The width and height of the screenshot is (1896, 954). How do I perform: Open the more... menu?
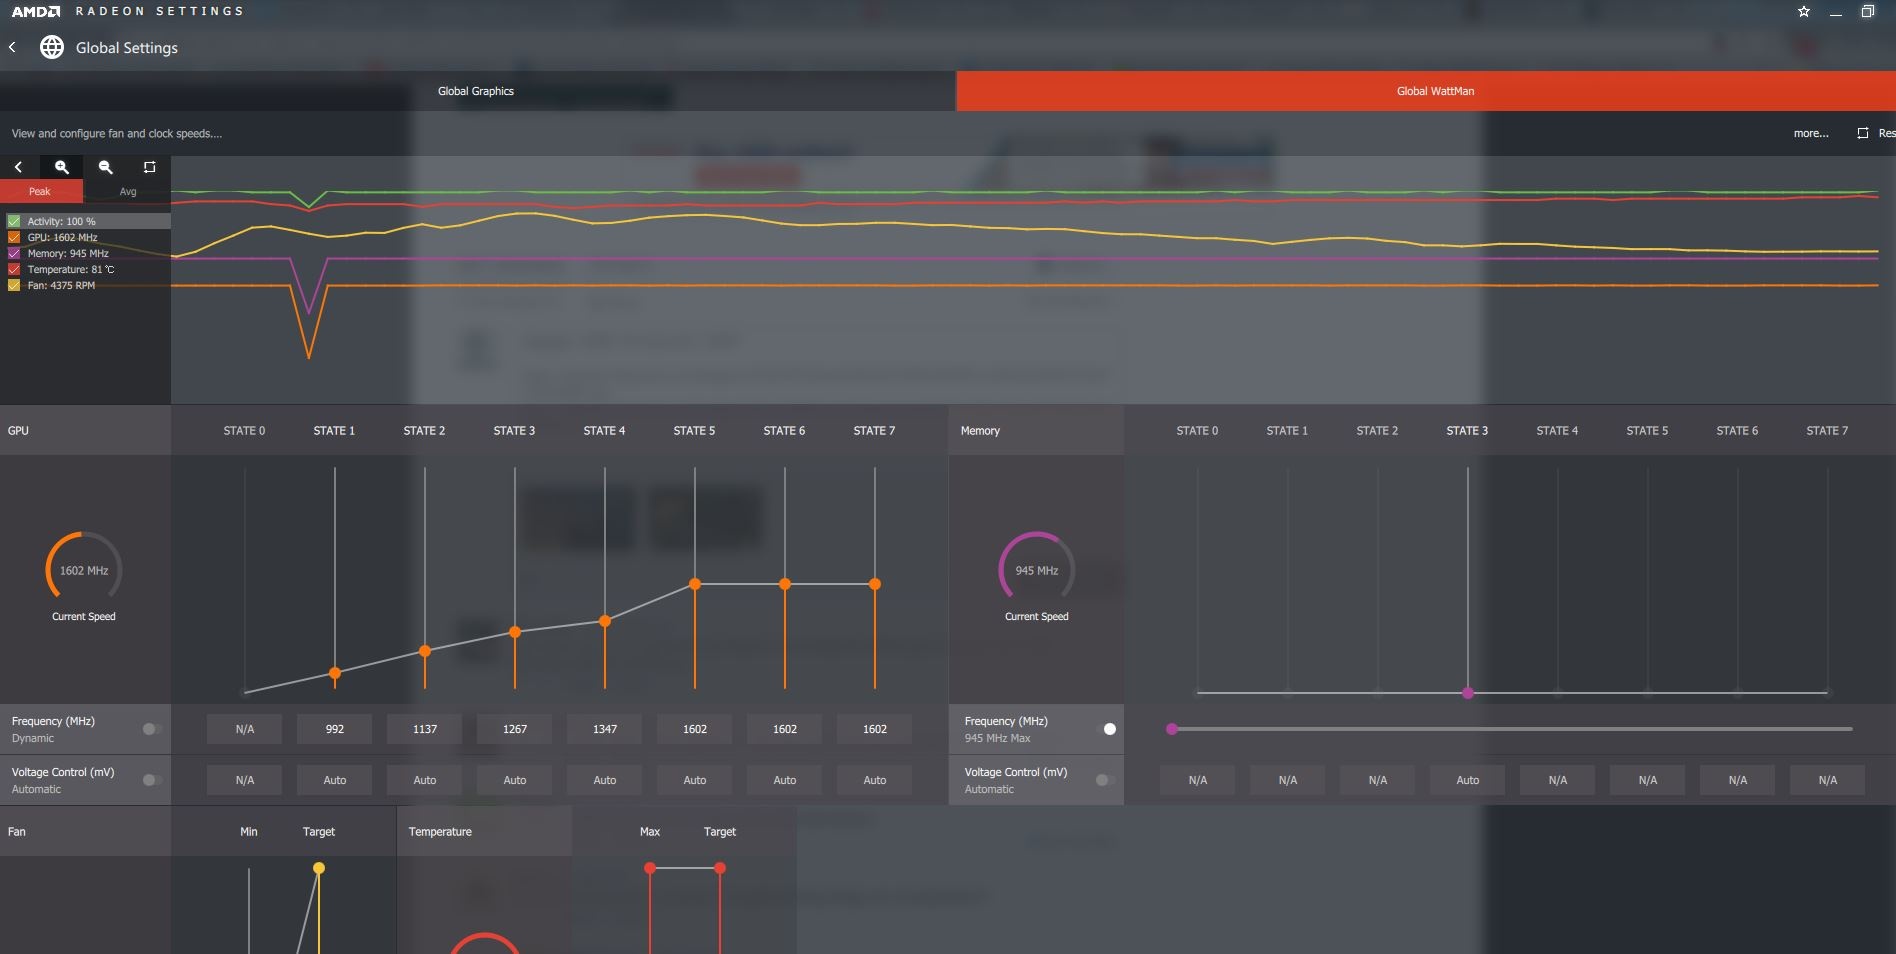1811,133
